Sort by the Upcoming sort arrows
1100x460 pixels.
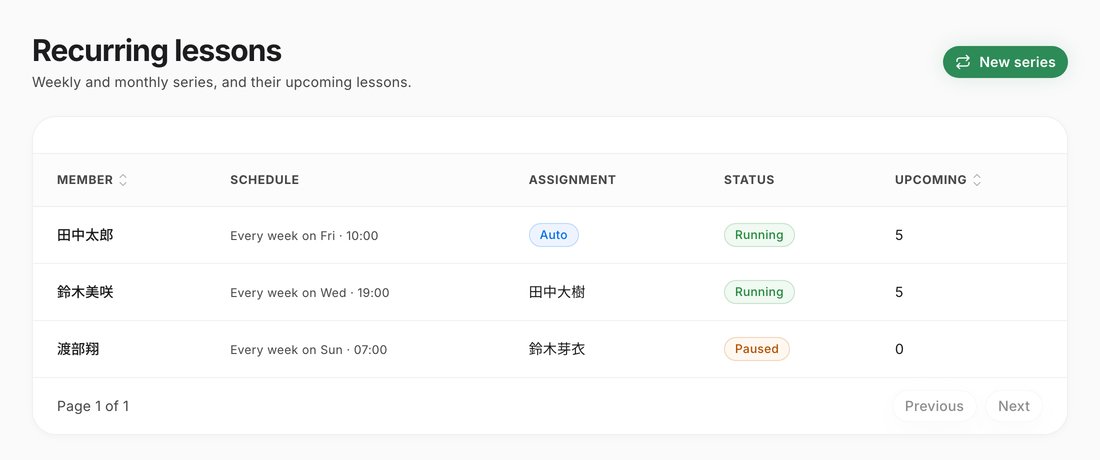coord(977,180)
